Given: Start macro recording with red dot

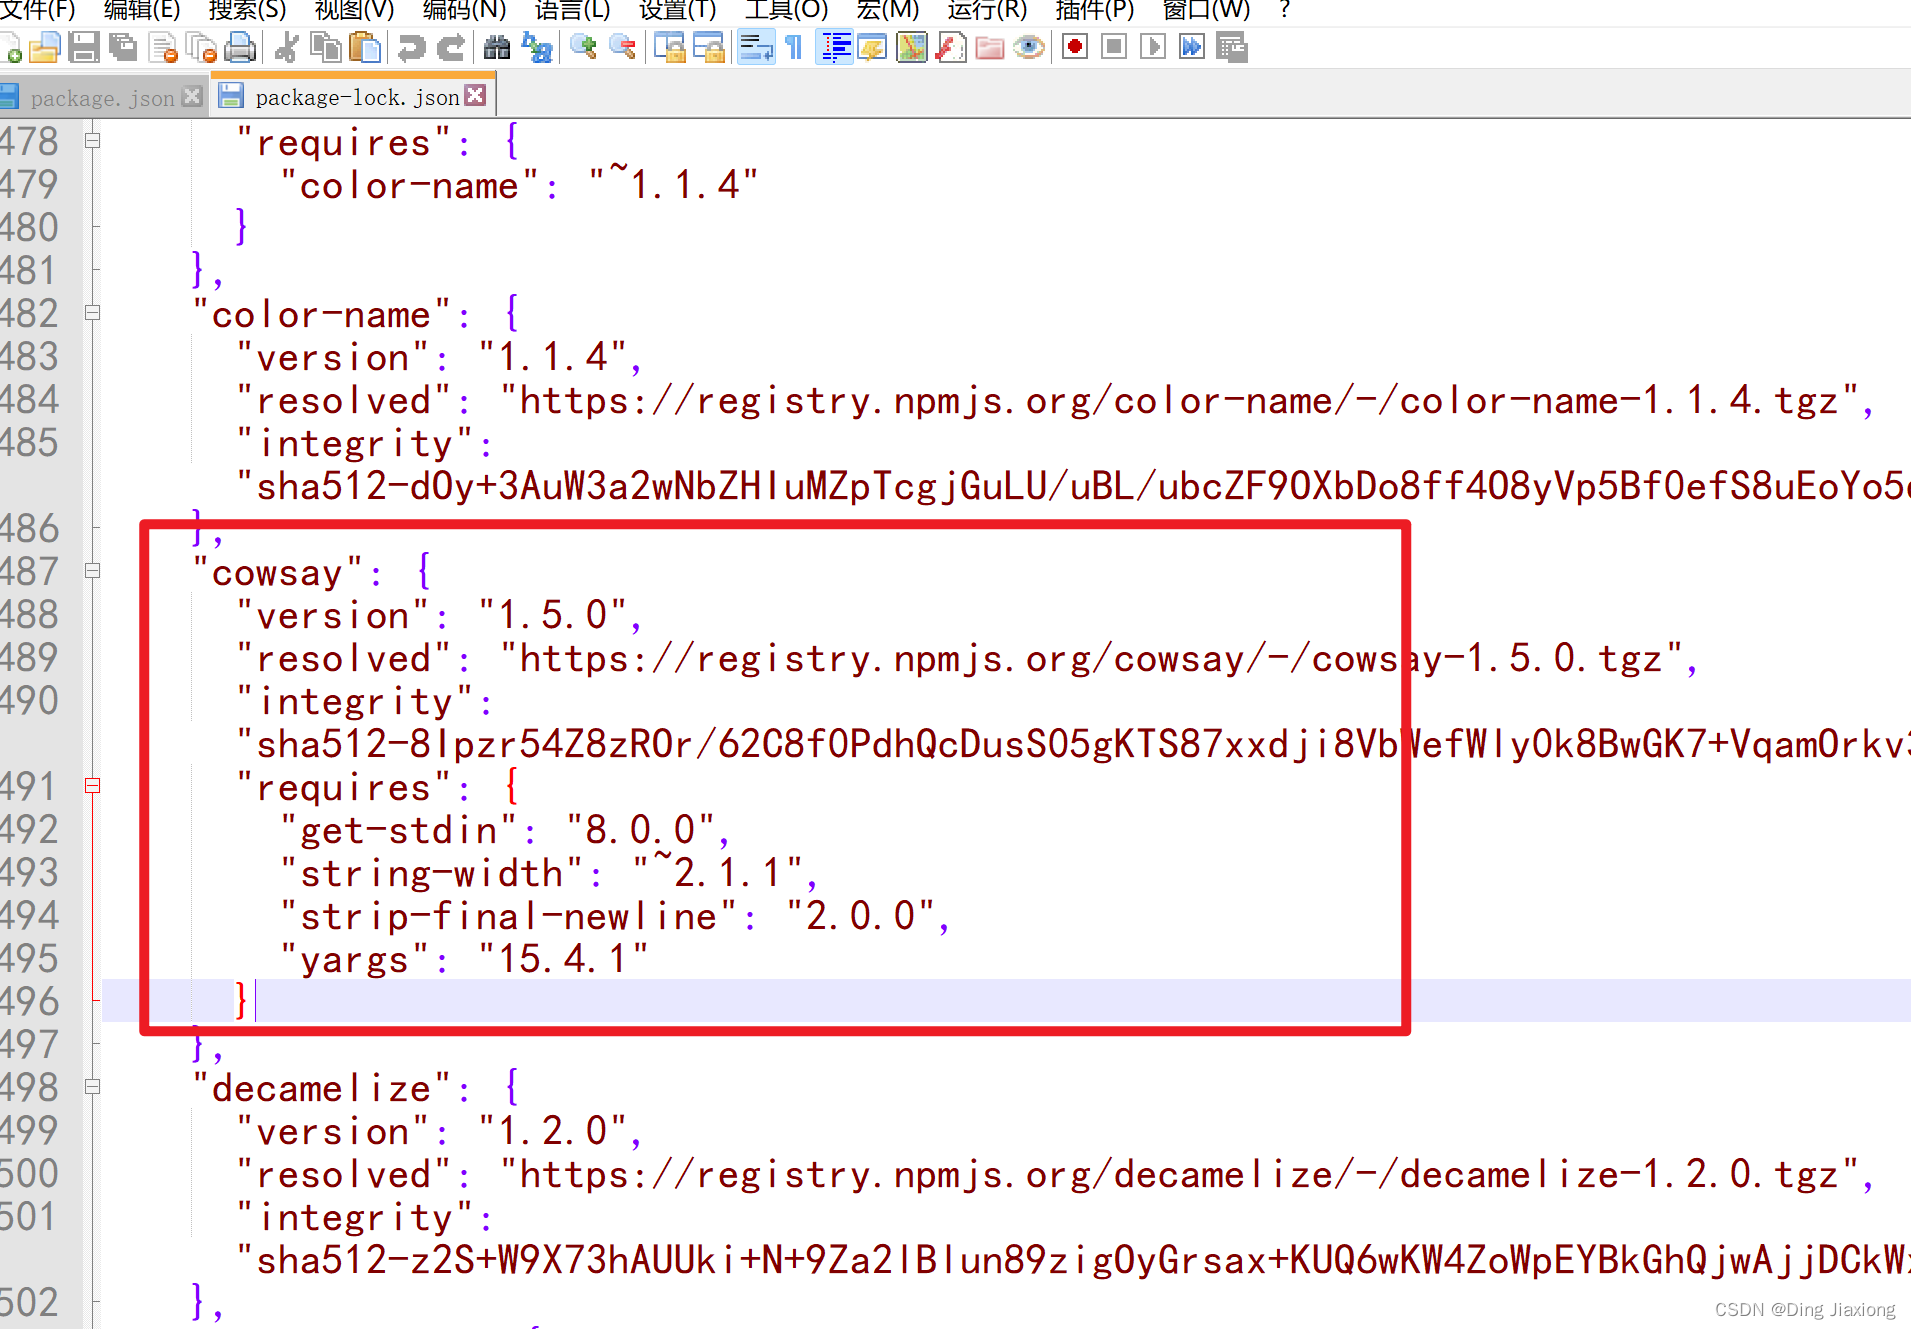Looking at the screenshot, I should pyautogui.click(x=1075, y=47).
